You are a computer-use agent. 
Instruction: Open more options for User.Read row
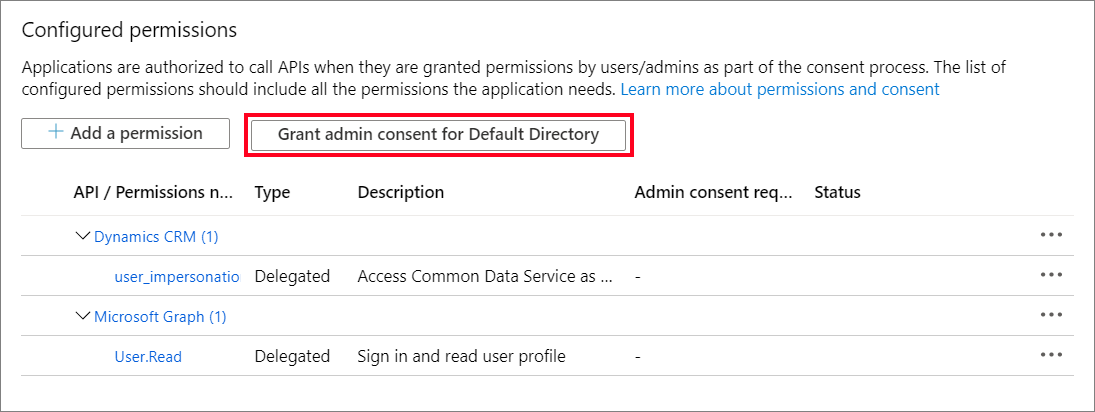1050,355
